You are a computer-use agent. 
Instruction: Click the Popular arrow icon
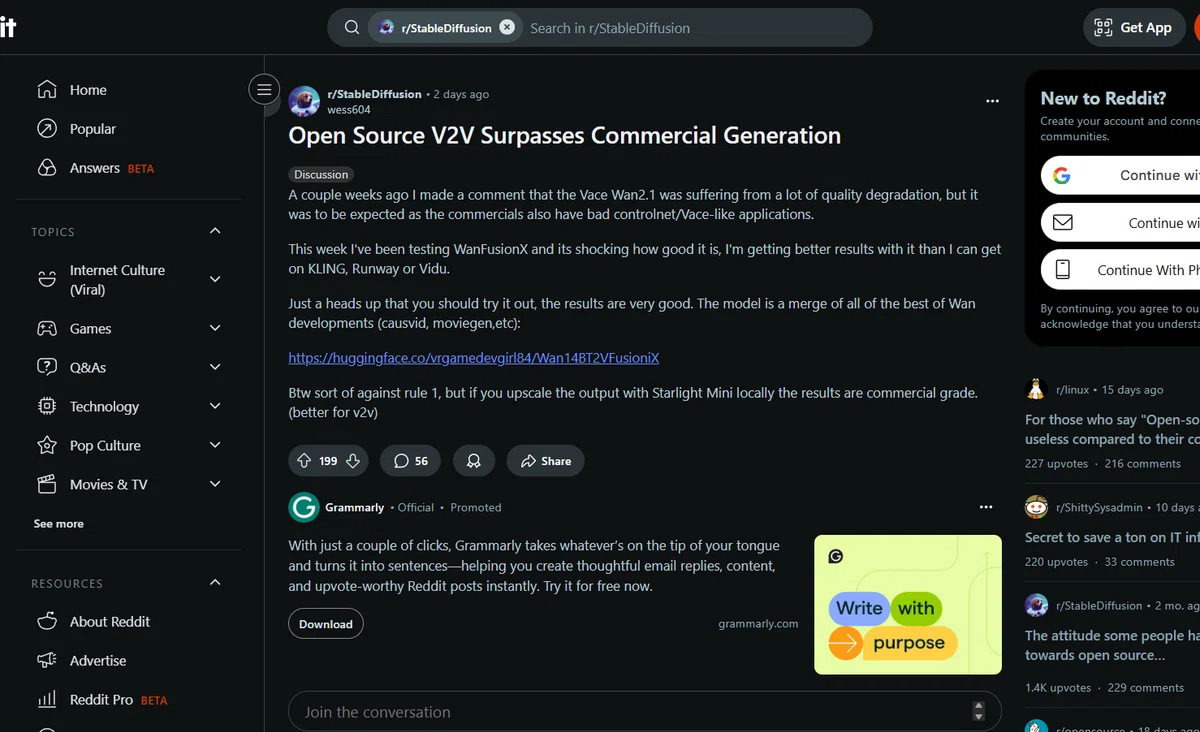(x=47, y=129)
